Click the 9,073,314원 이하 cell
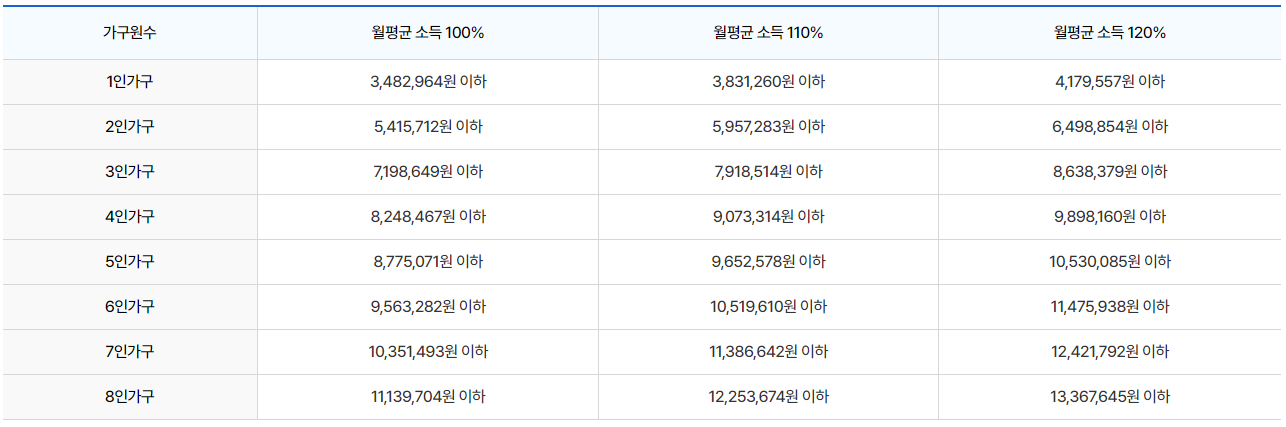 pyautogui.click(x=768, y=217)
